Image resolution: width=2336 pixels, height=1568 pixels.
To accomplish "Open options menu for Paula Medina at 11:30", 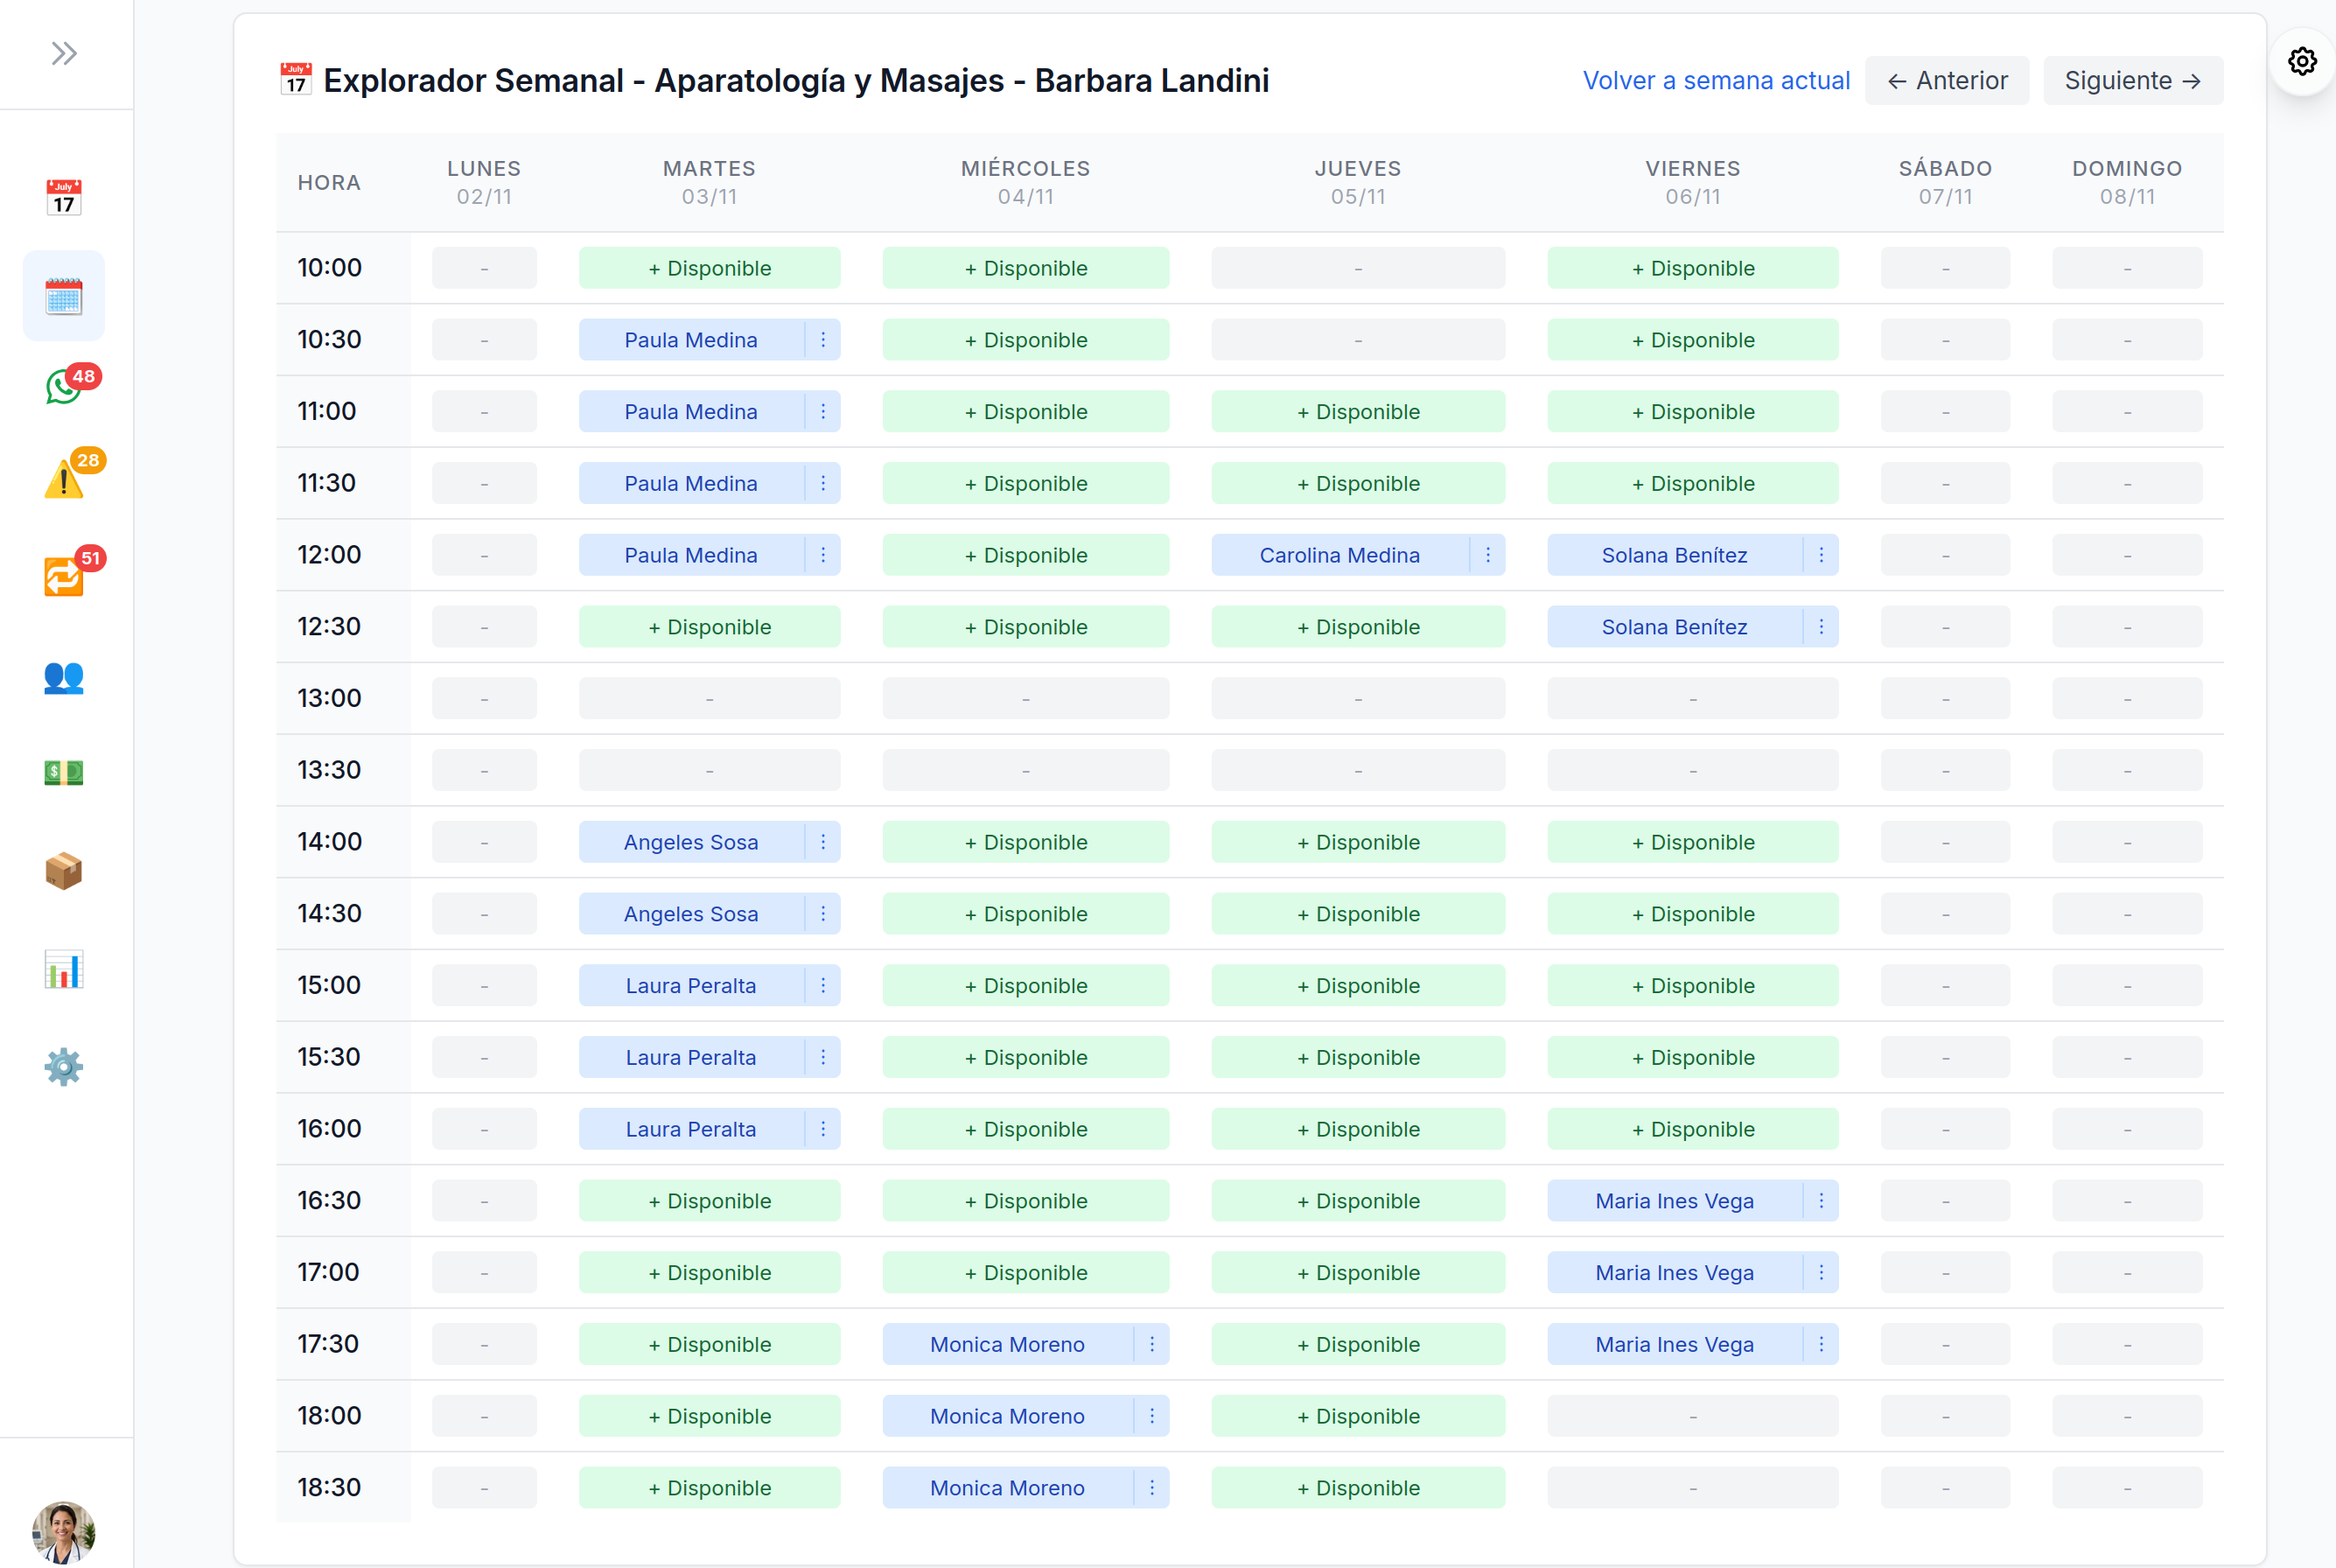I will tap(823, 484).
